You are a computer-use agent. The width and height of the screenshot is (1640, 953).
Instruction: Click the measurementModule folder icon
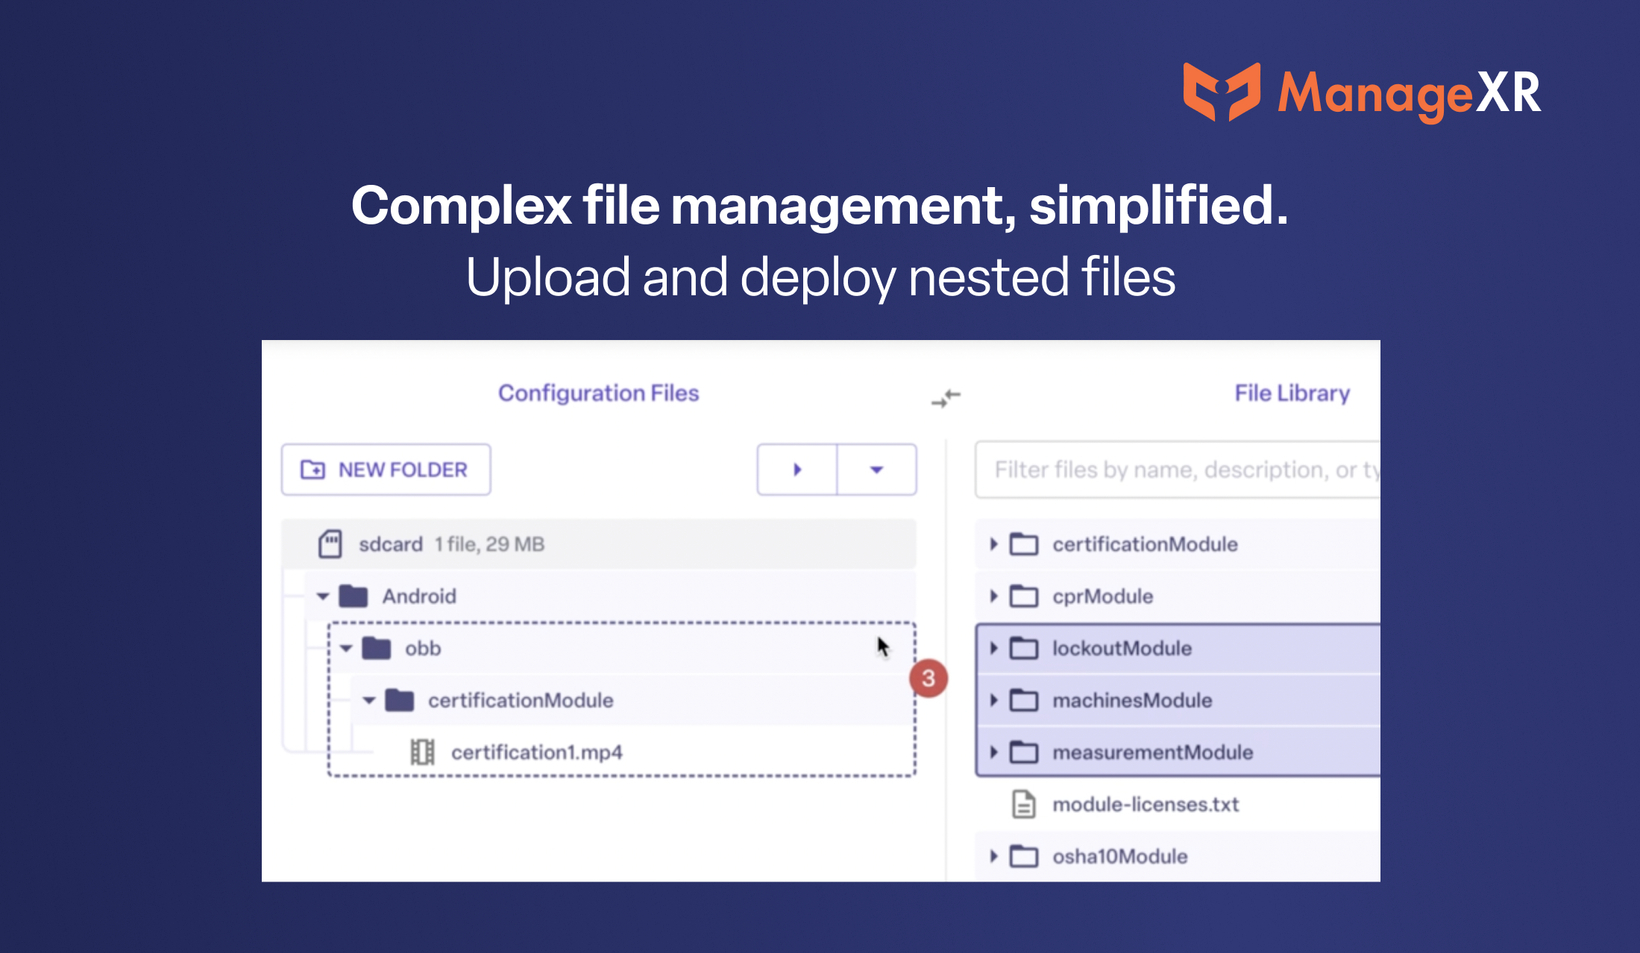(x=1024, y=752)
